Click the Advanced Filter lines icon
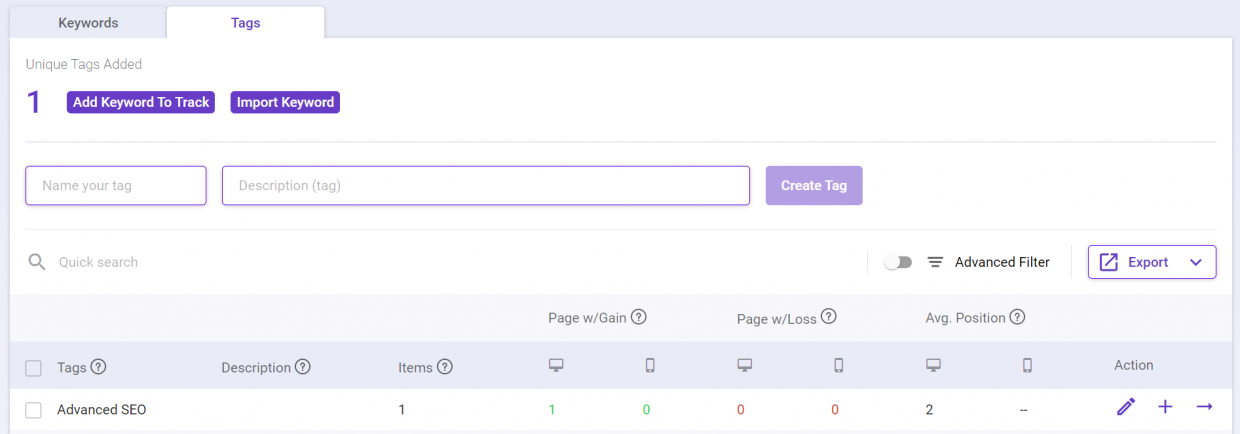The image size is (1240, 434). 935,262
